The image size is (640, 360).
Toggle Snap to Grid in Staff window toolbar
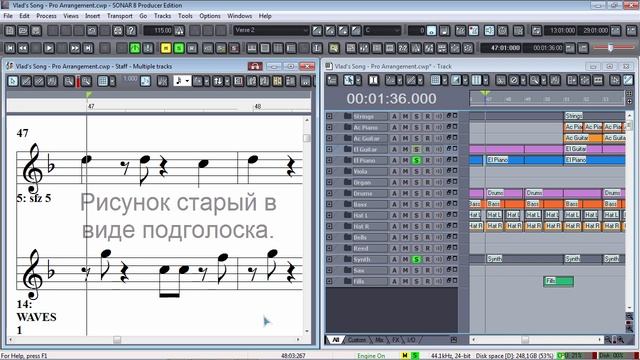tap(103, 81)
